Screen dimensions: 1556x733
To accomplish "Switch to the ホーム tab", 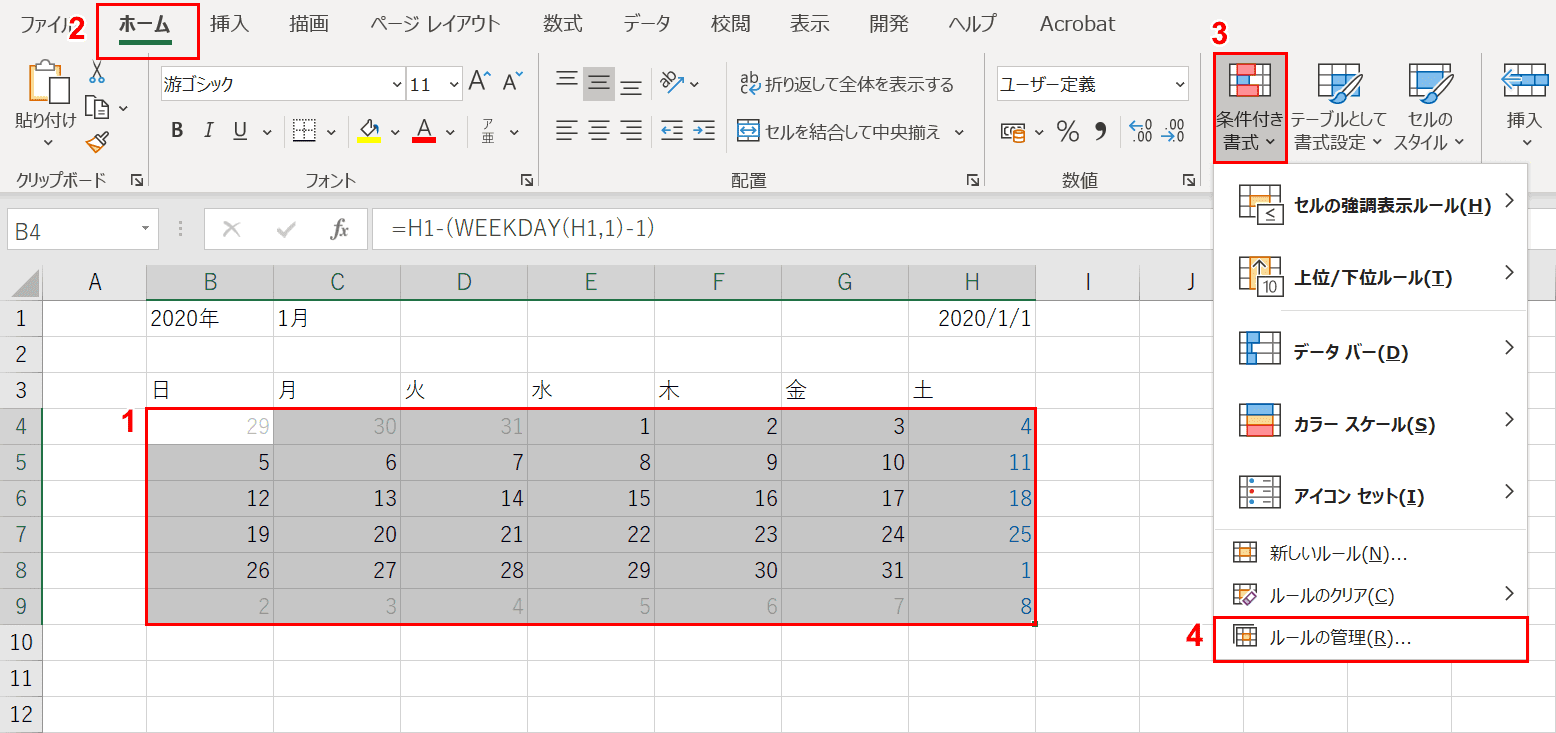I will [145, 25].
